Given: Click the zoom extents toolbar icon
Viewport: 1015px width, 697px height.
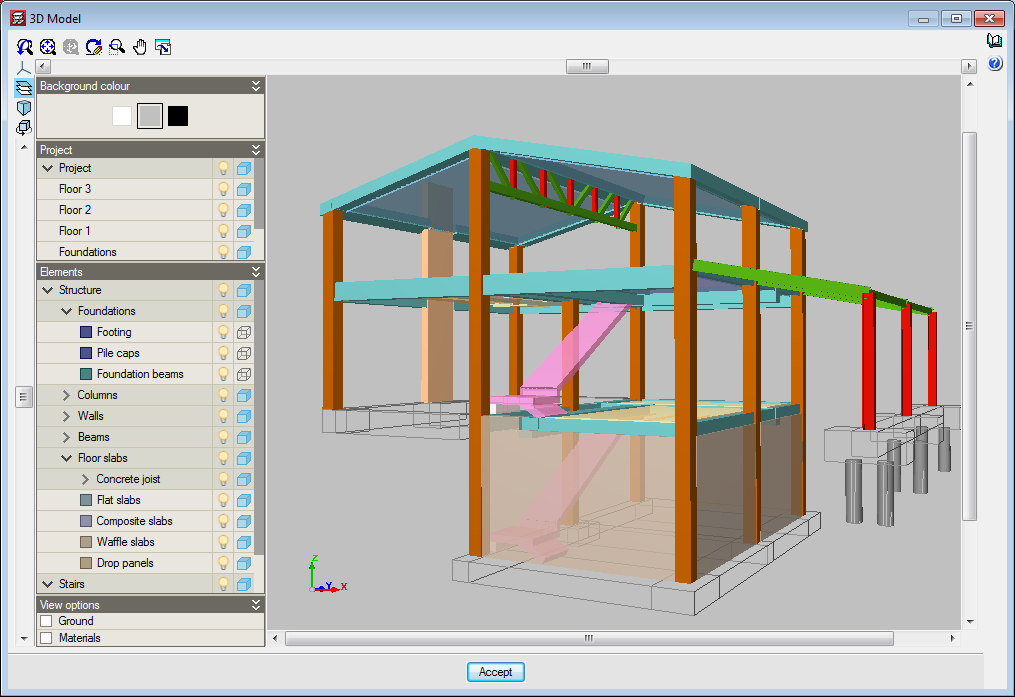Looking at the screenshot, I should (x=48, y=46).
